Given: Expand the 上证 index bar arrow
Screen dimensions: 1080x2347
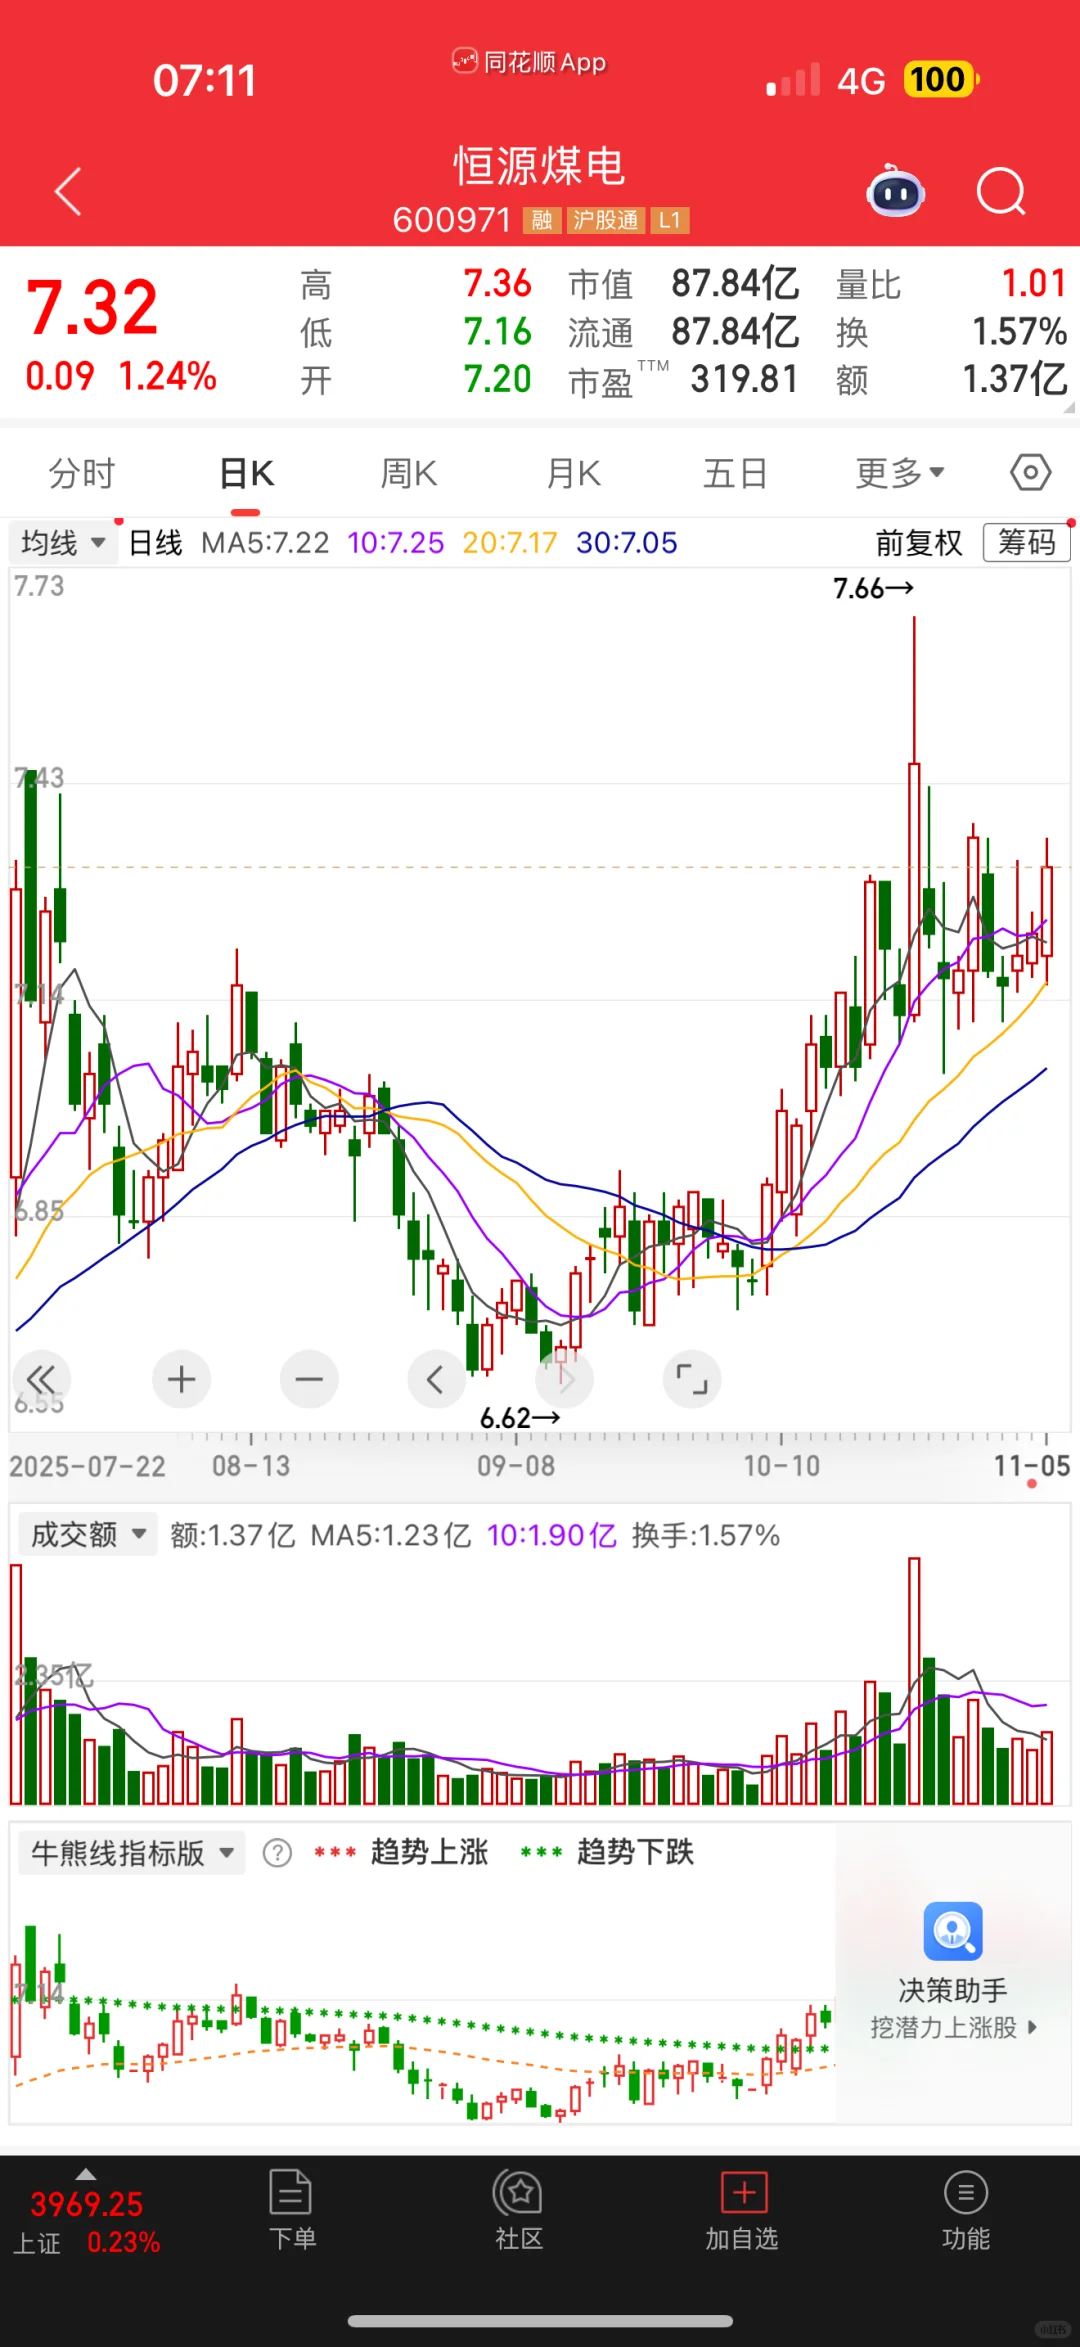Looking at the screenshot, I should coord(86,2174).
